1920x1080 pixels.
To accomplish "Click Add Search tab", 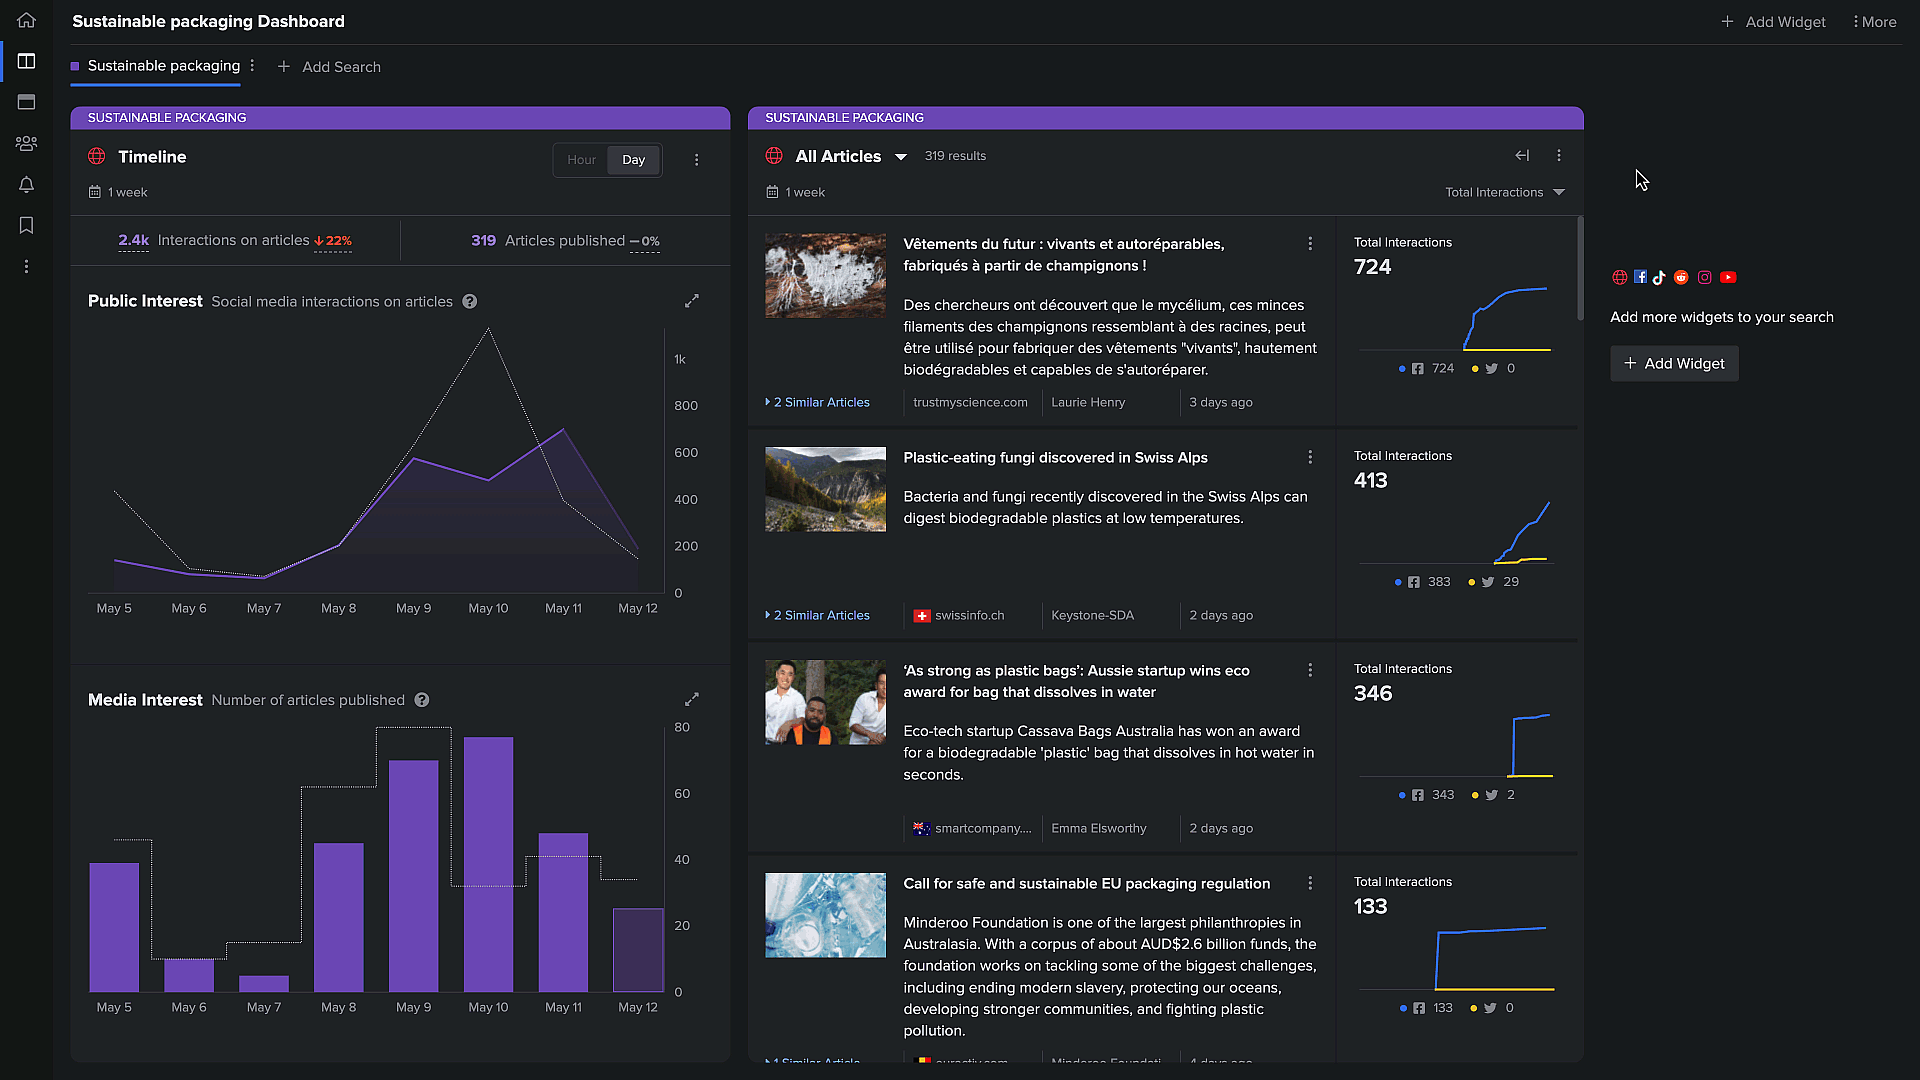I will point(329,67).
